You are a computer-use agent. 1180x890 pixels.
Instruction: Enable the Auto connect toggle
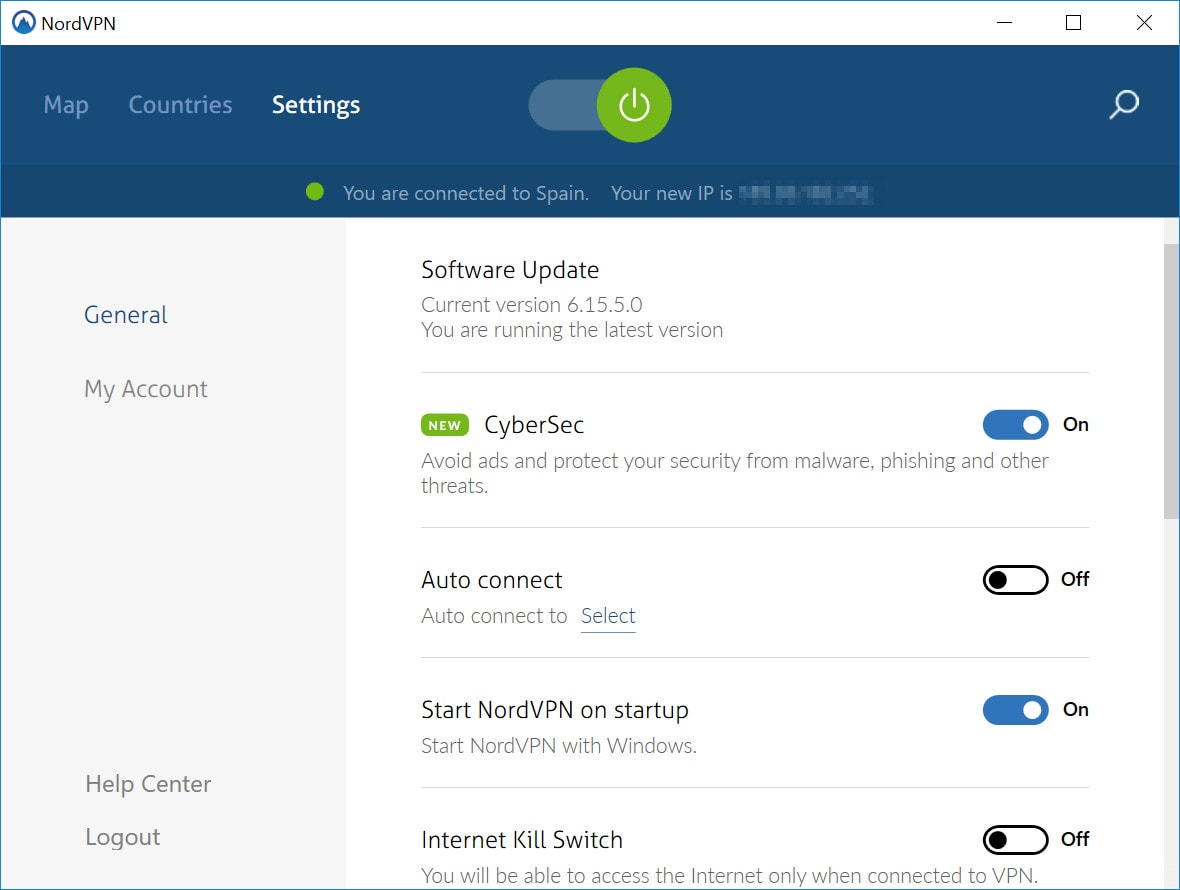click(1015, 580)
